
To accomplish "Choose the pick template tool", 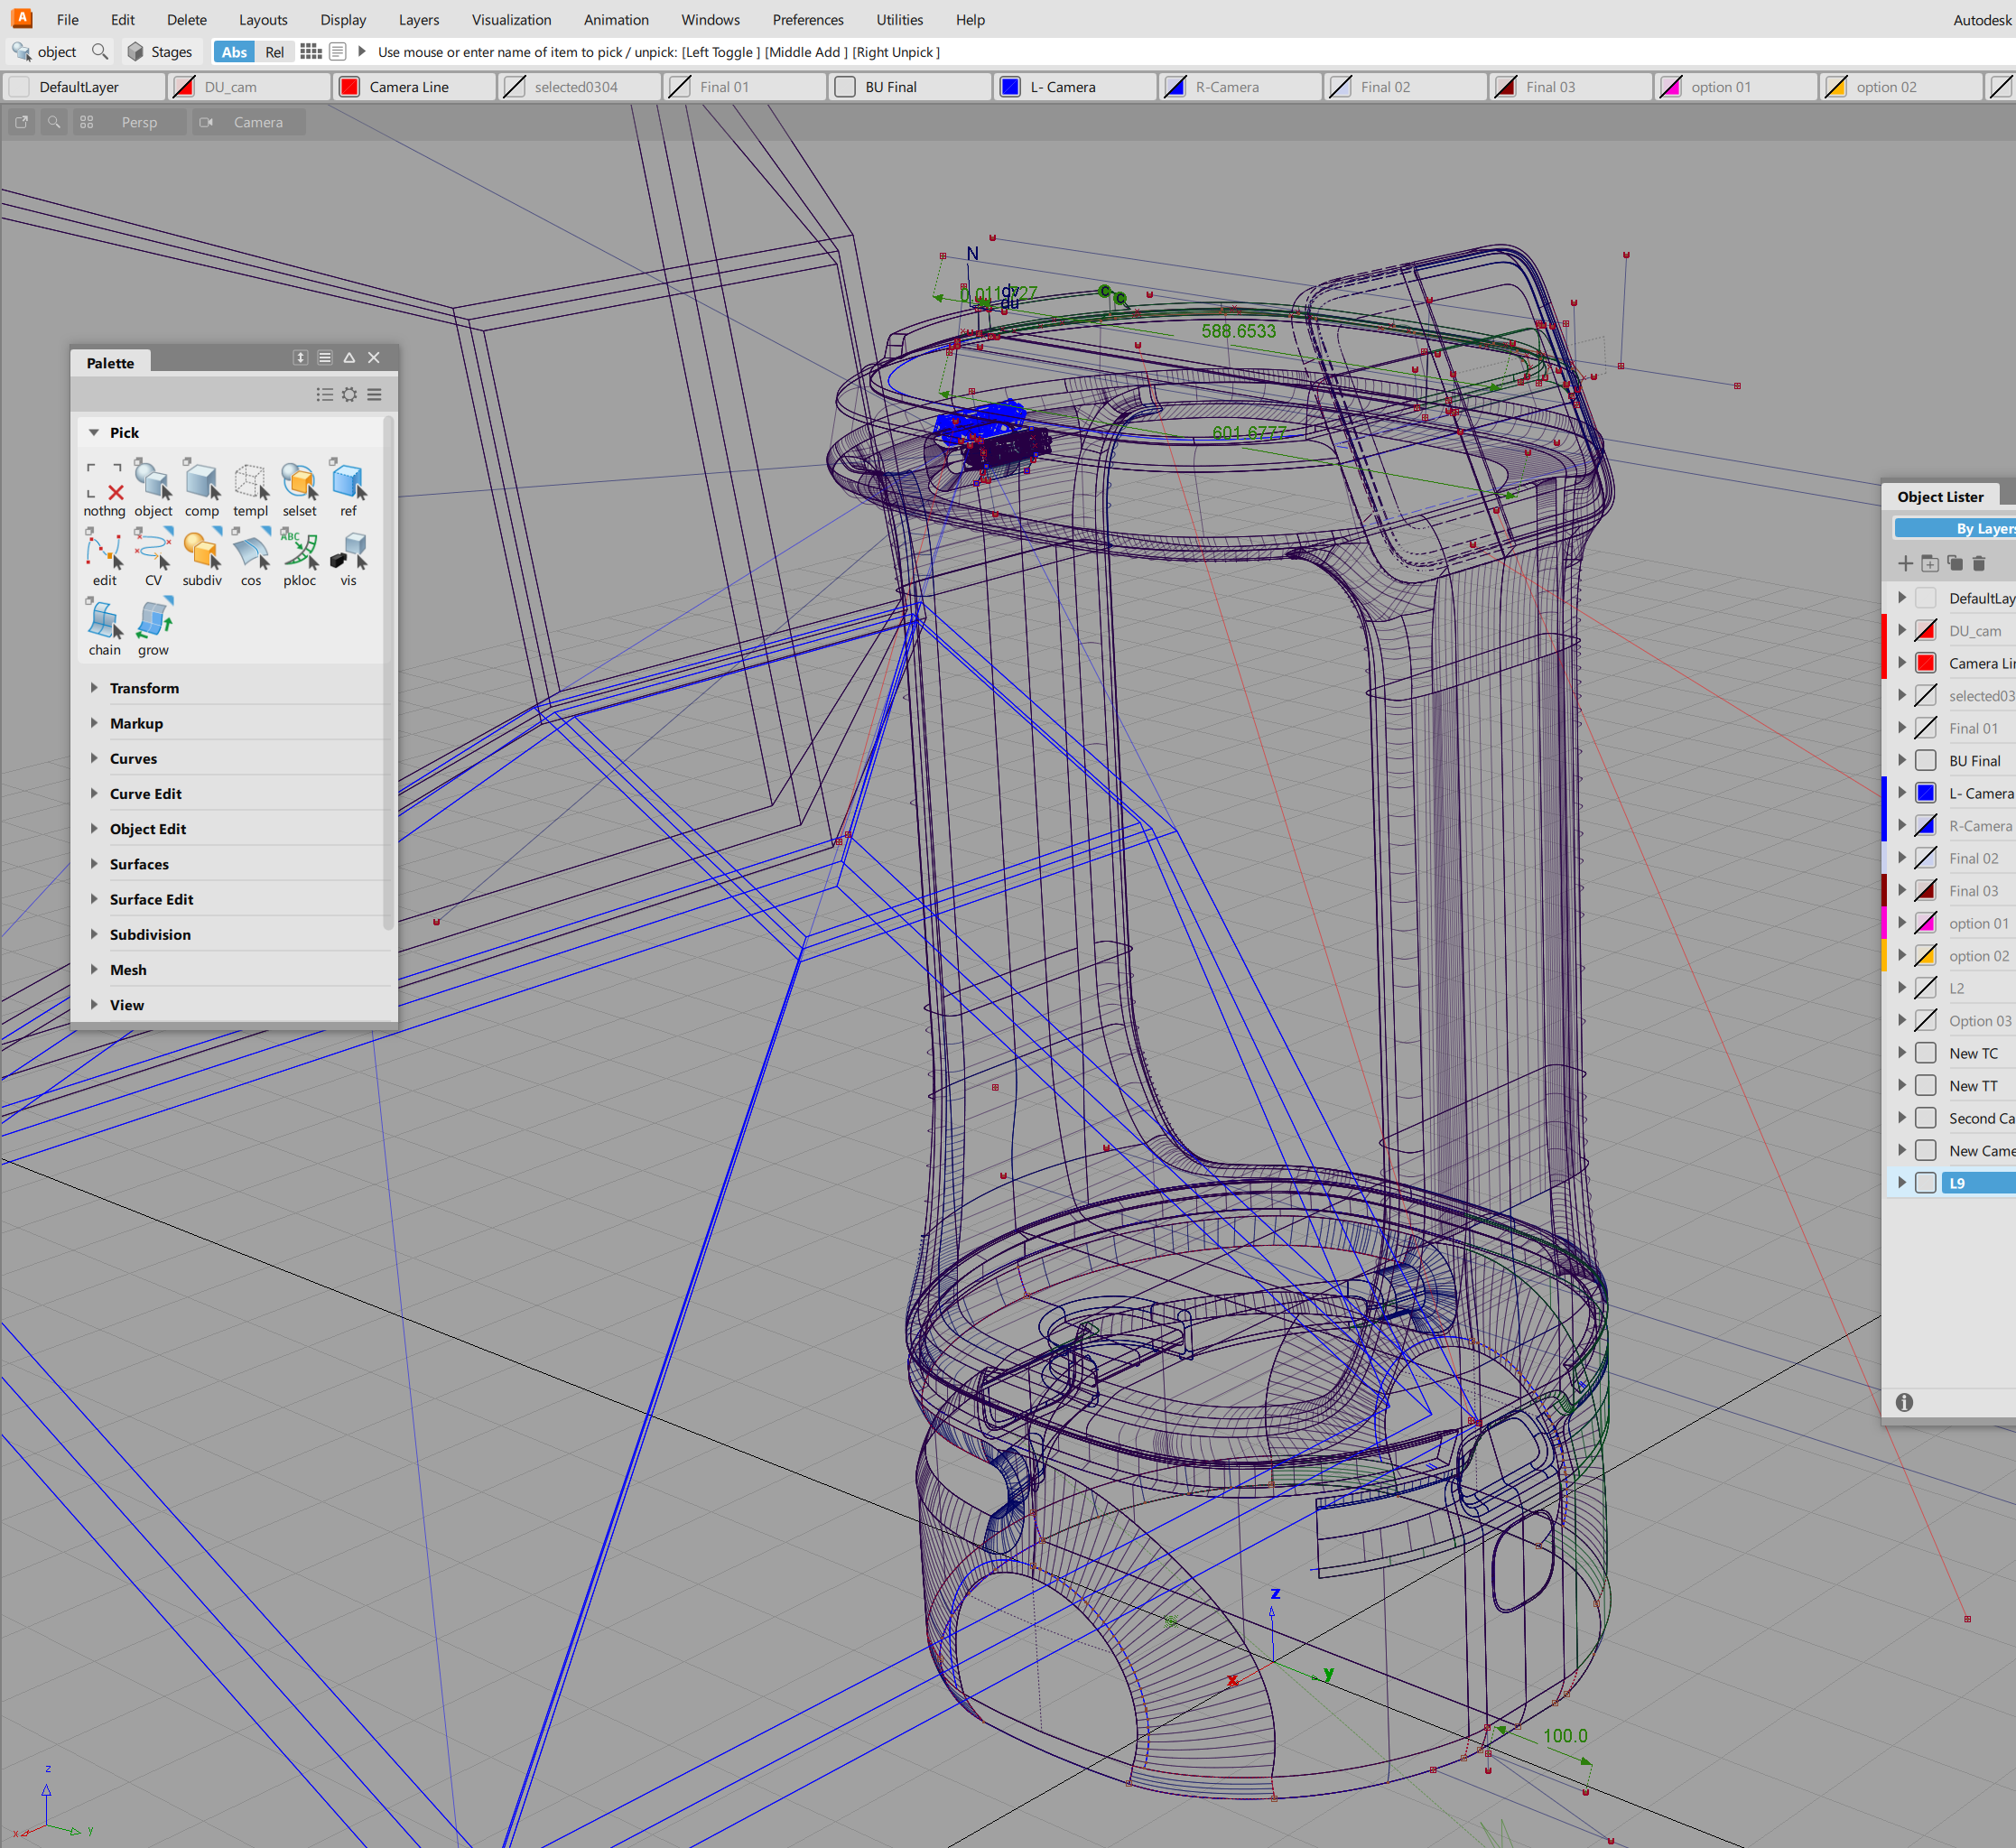I will click(250, 483).
